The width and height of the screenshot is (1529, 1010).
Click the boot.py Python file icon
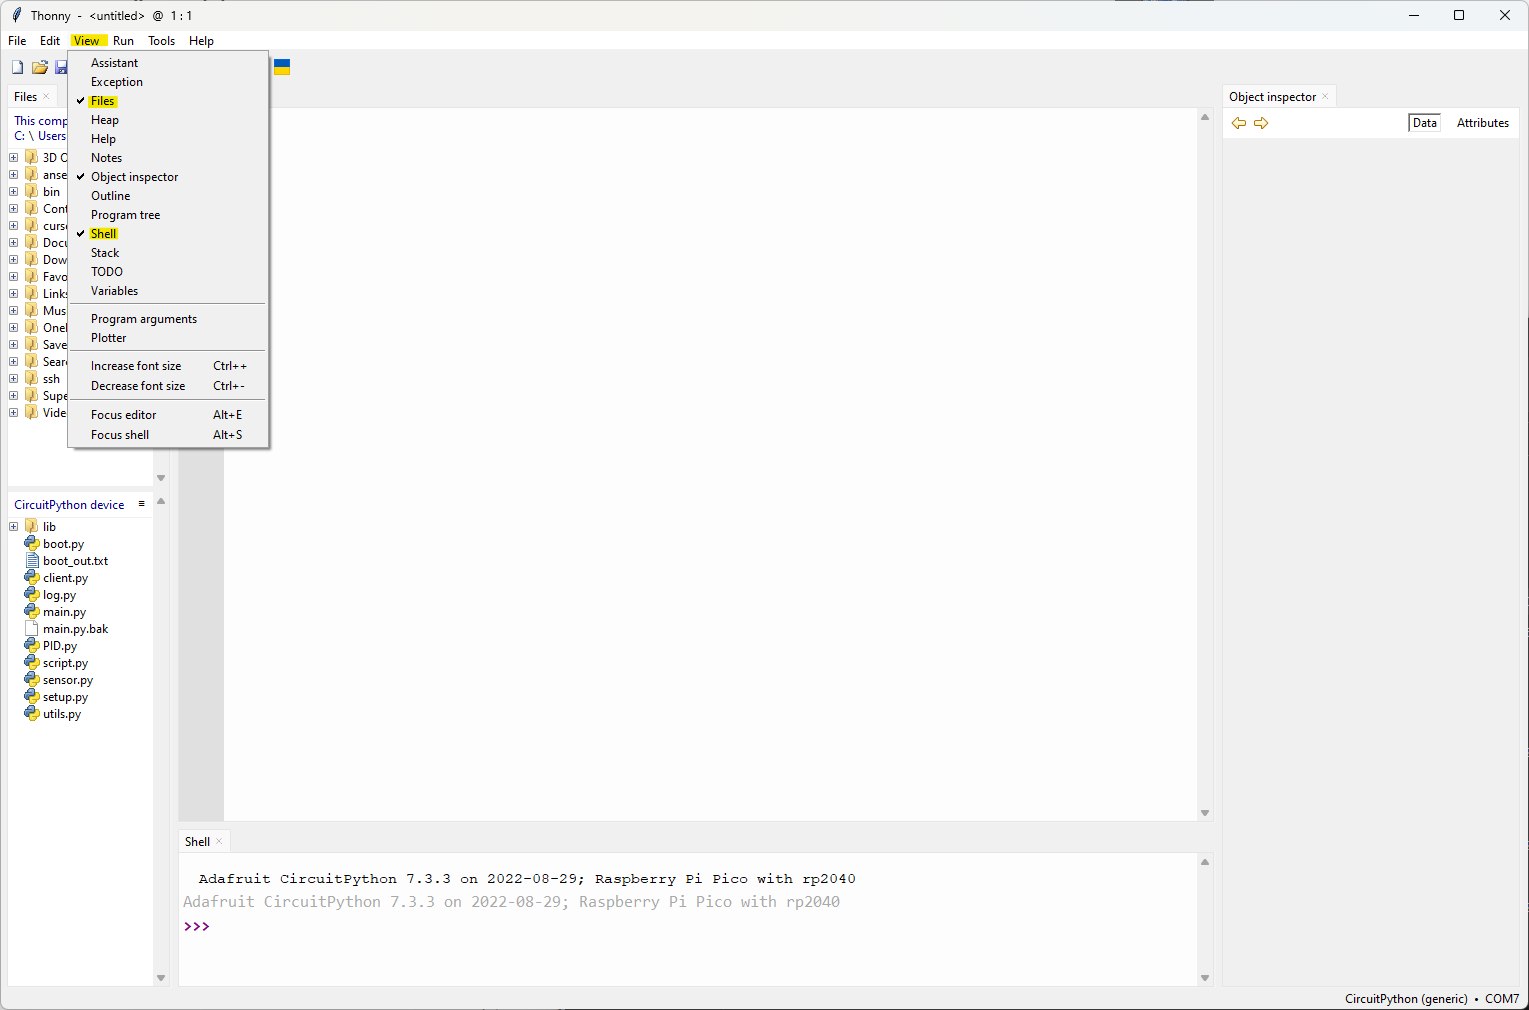coord(32,543)
